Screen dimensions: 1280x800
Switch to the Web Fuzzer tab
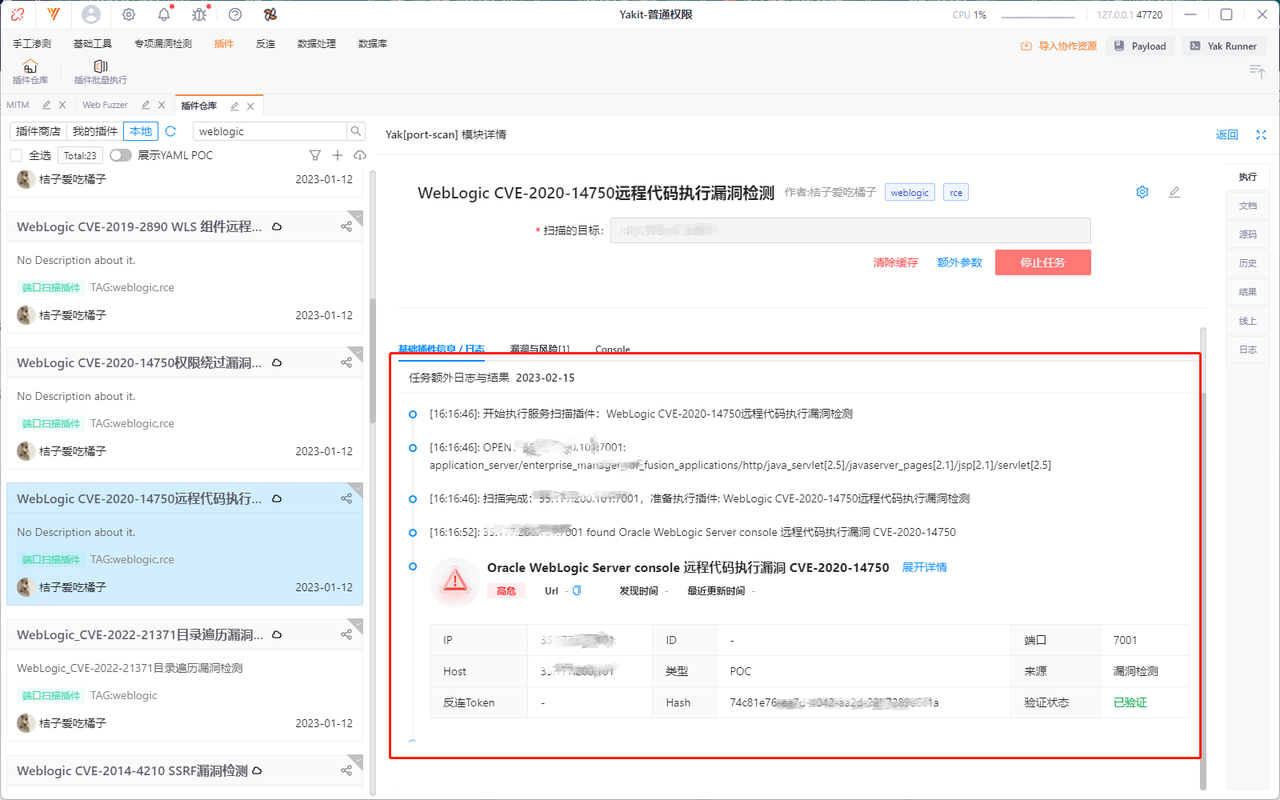[105, 105]
